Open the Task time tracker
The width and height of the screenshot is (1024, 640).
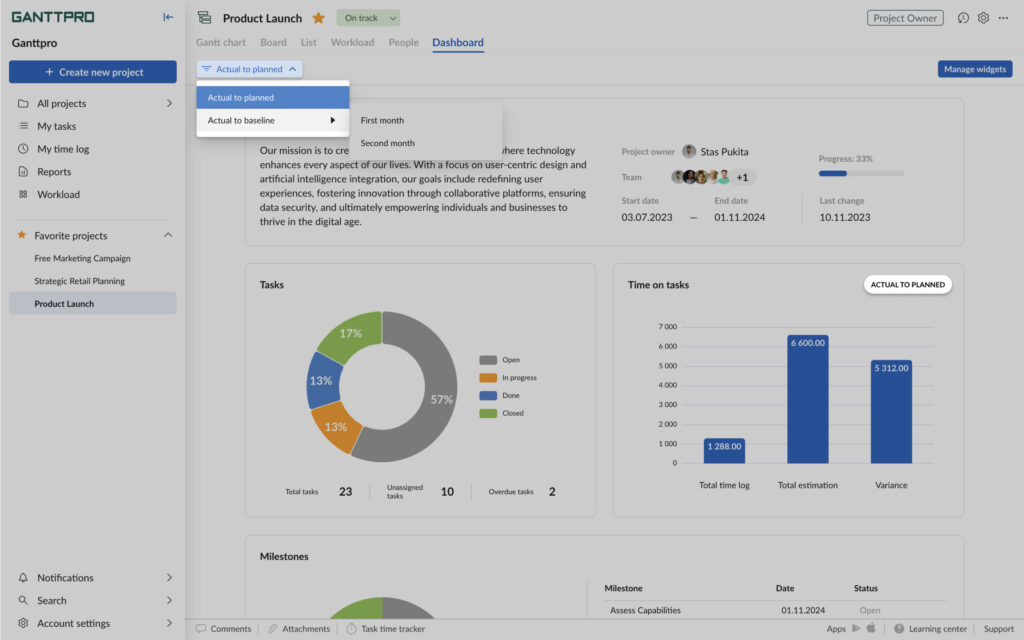point(385,629)
